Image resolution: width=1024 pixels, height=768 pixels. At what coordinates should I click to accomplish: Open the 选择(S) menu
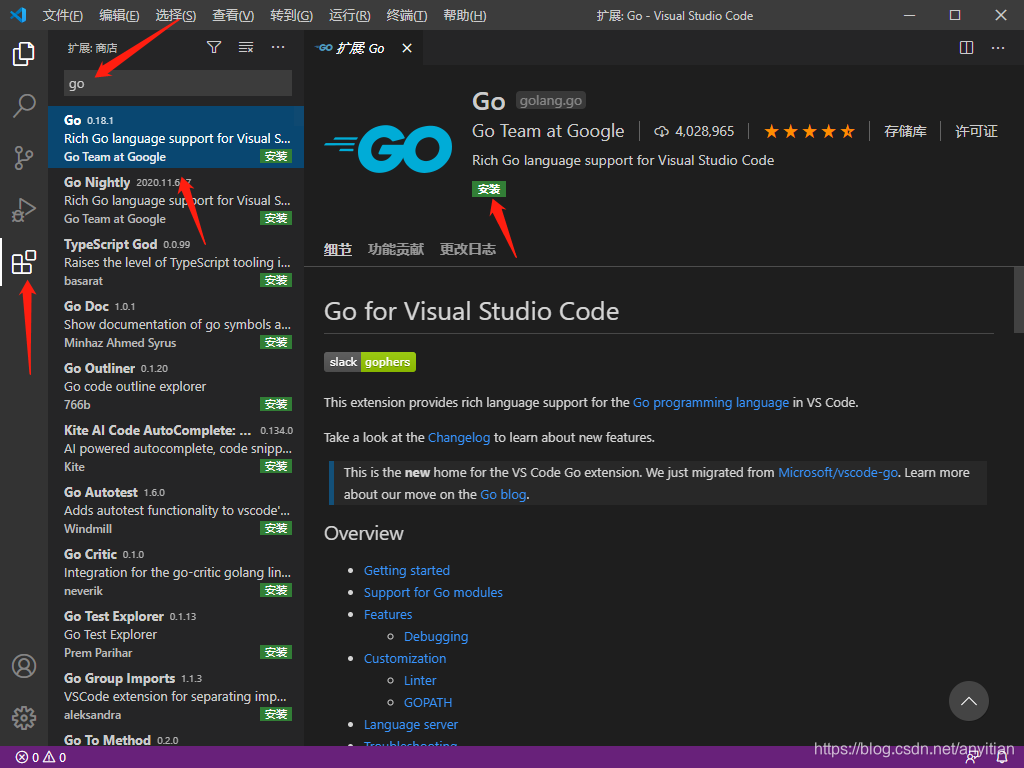click(x=176, y=16)
